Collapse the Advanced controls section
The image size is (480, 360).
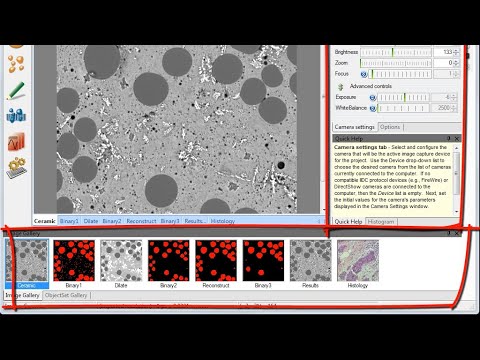click(340, 87)
